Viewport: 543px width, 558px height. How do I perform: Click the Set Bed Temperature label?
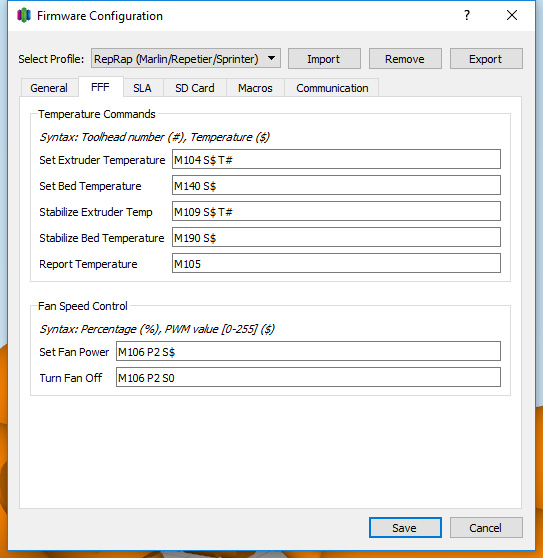coord(90,186)
